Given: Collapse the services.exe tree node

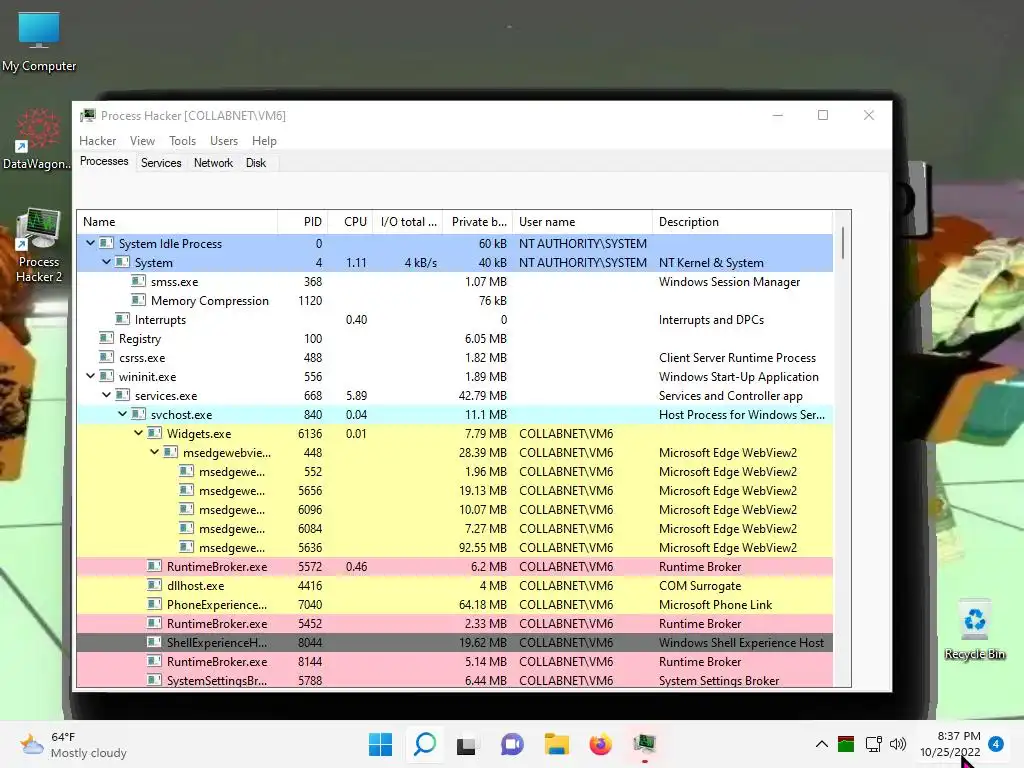Looking at the screenshot, I should tap(106, 395).
